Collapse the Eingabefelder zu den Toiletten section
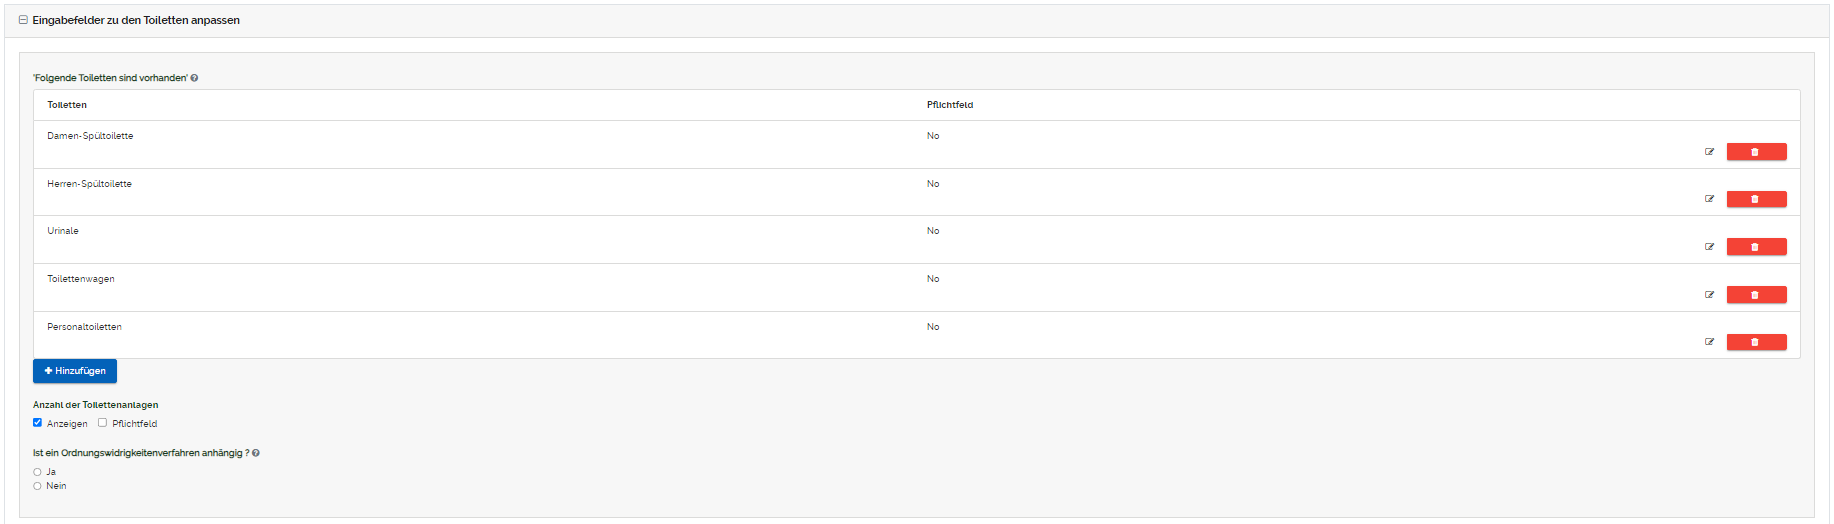The image size is (1834, 524). tap(23, 20)
